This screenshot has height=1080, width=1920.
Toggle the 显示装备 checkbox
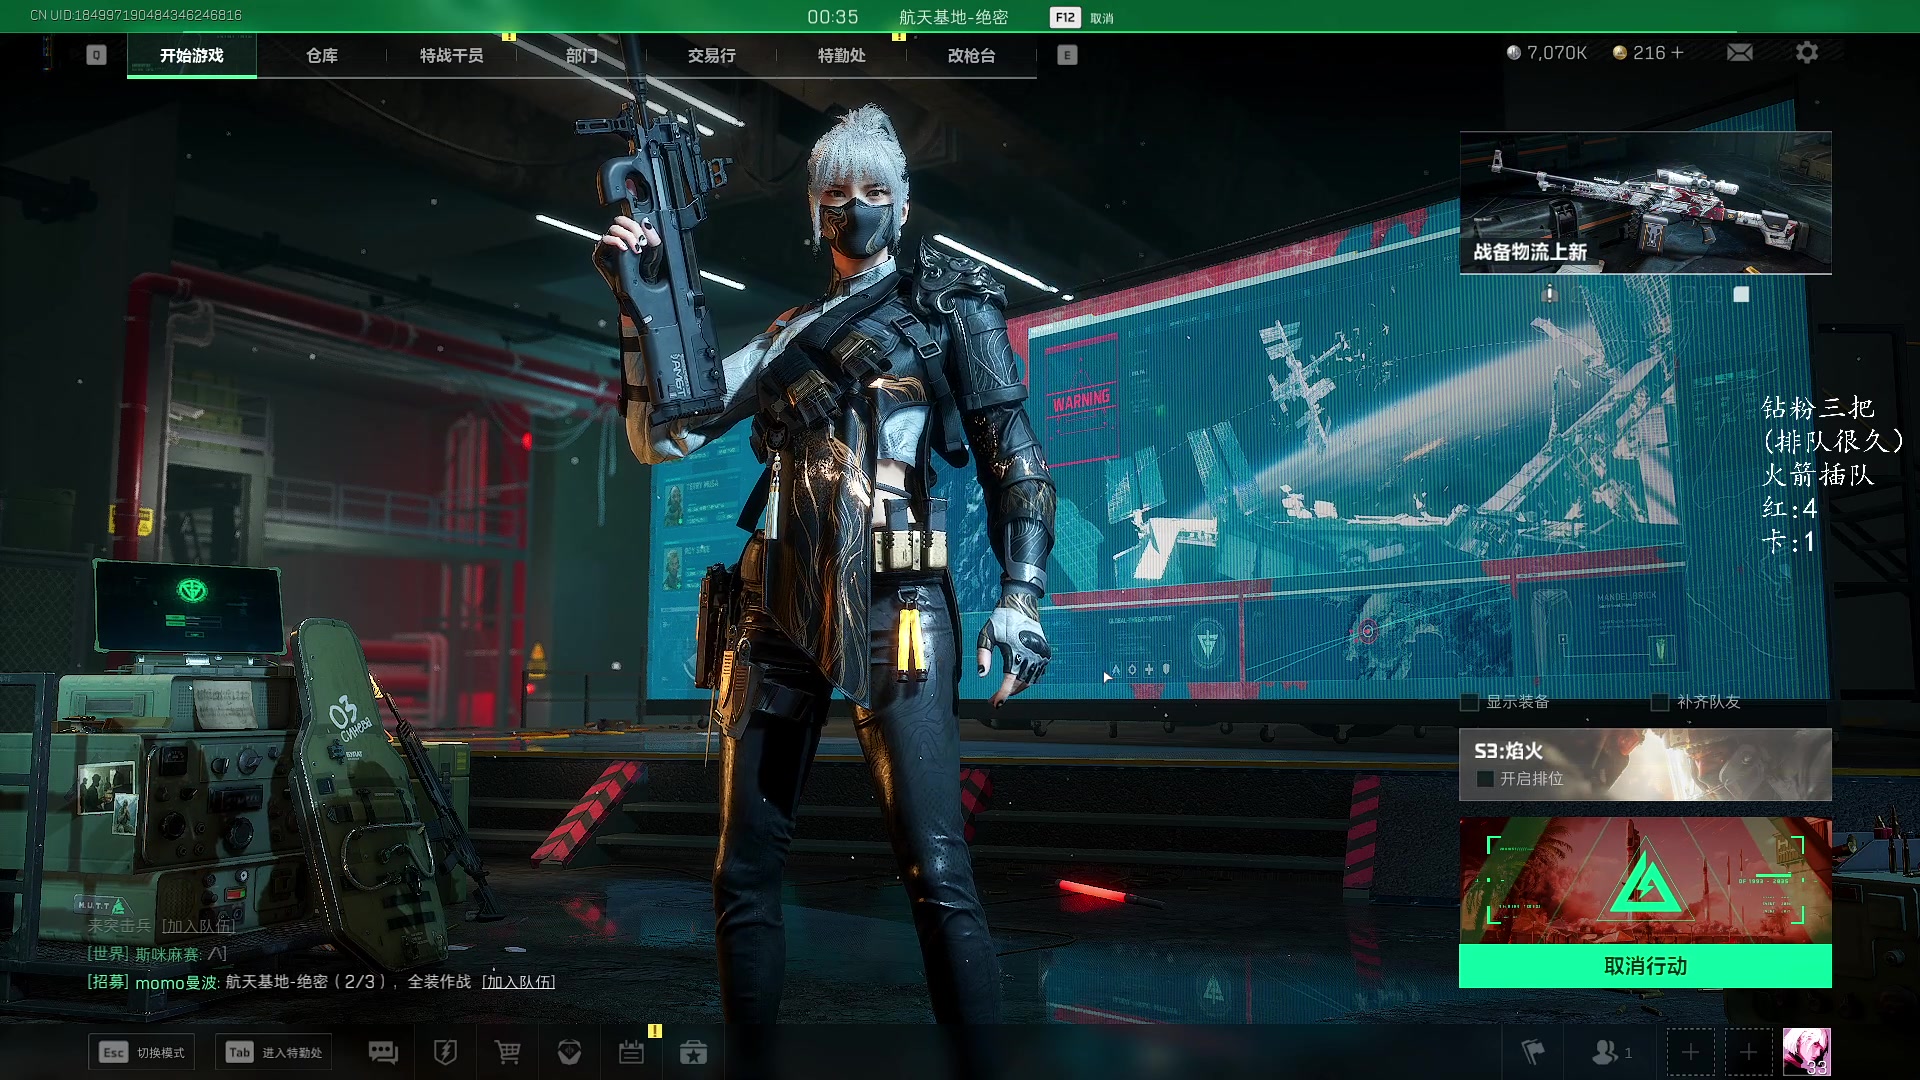coord(1470,702)
